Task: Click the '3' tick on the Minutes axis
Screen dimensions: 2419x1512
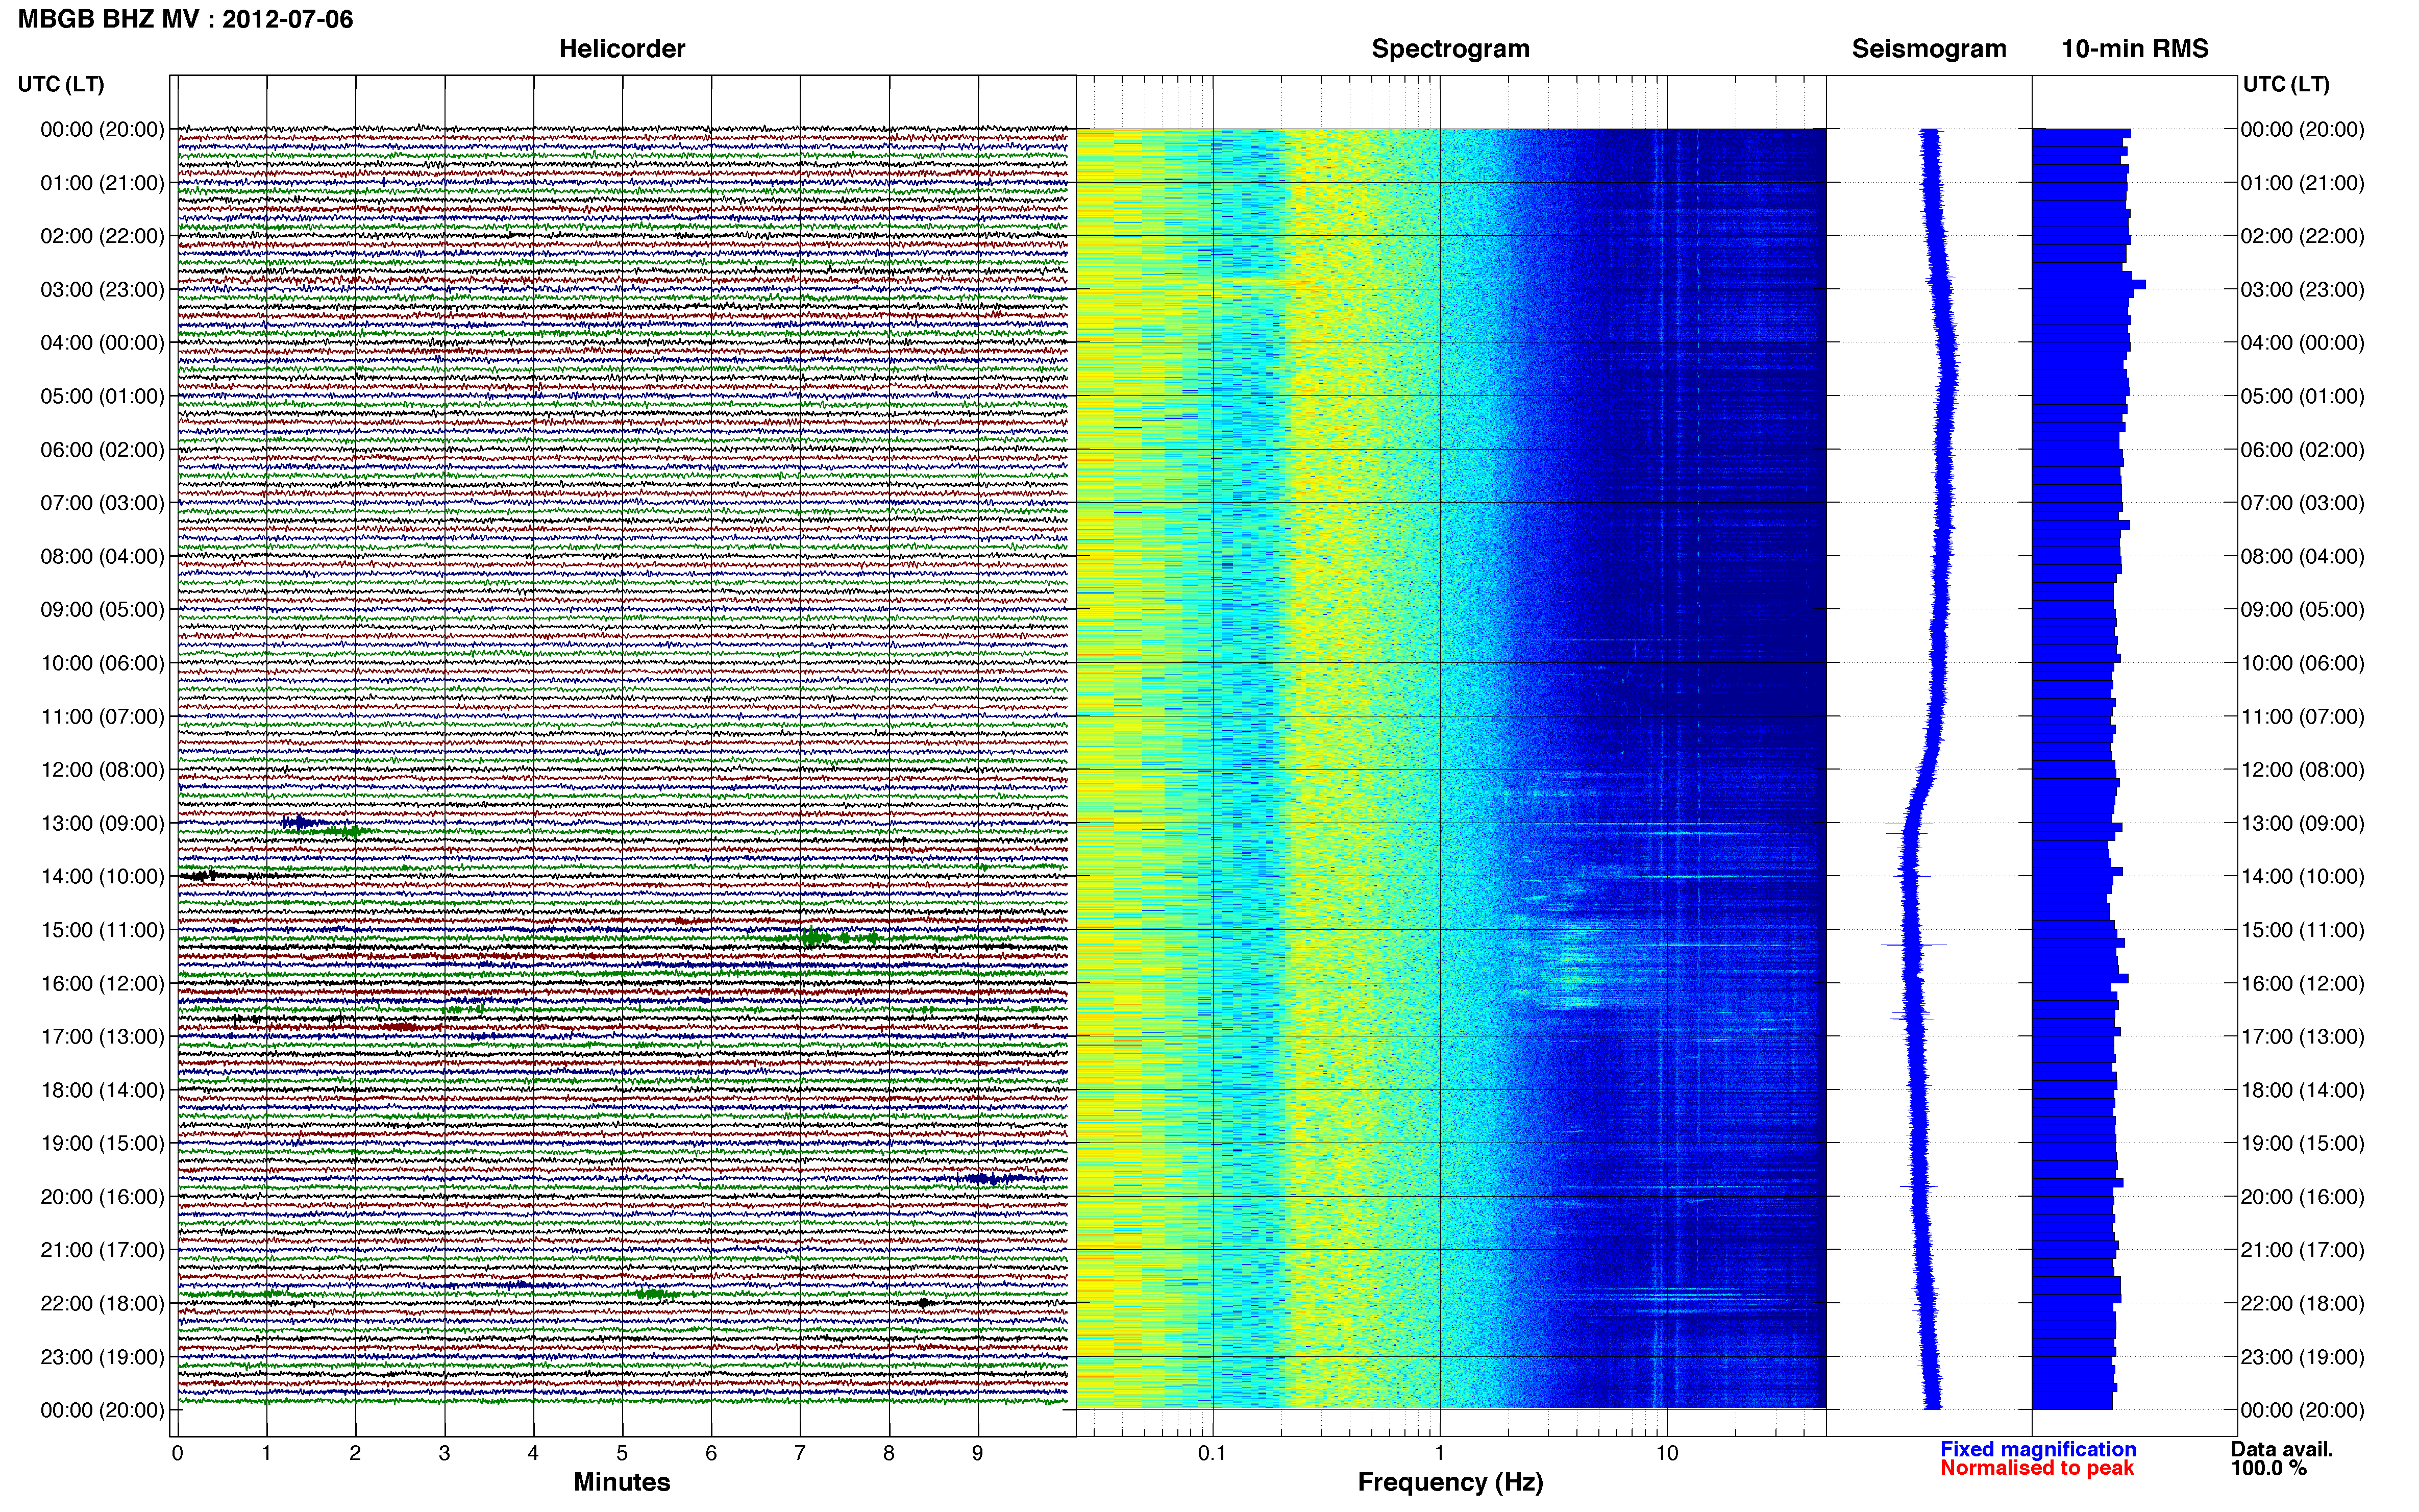Action: 444,1454
